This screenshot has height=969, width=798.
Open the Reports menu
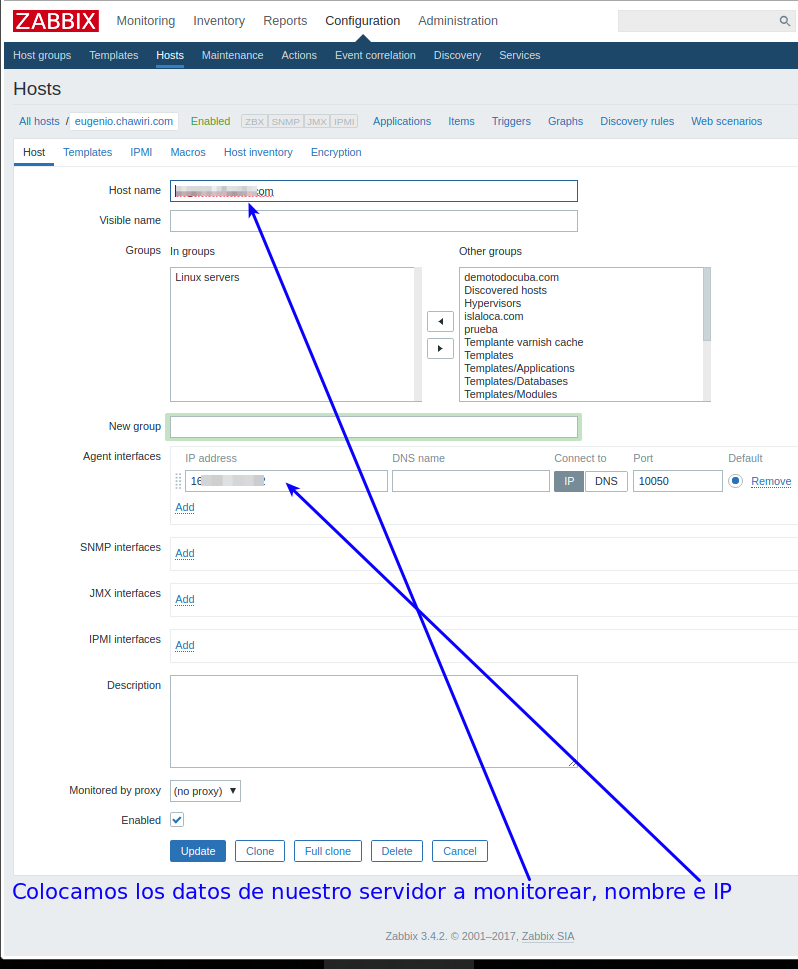285,21
